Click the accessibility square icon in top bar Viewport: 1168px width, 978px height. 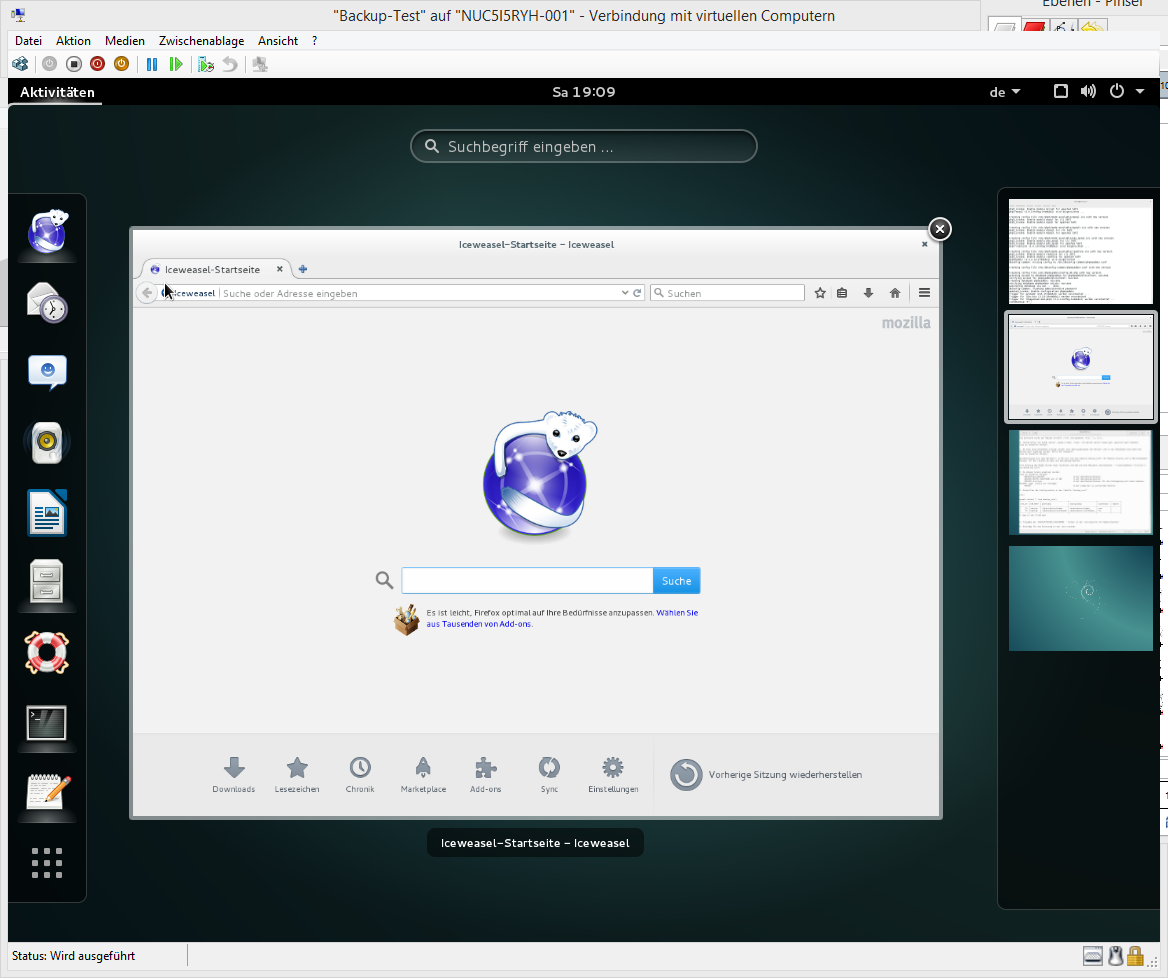pos(1061,92)
